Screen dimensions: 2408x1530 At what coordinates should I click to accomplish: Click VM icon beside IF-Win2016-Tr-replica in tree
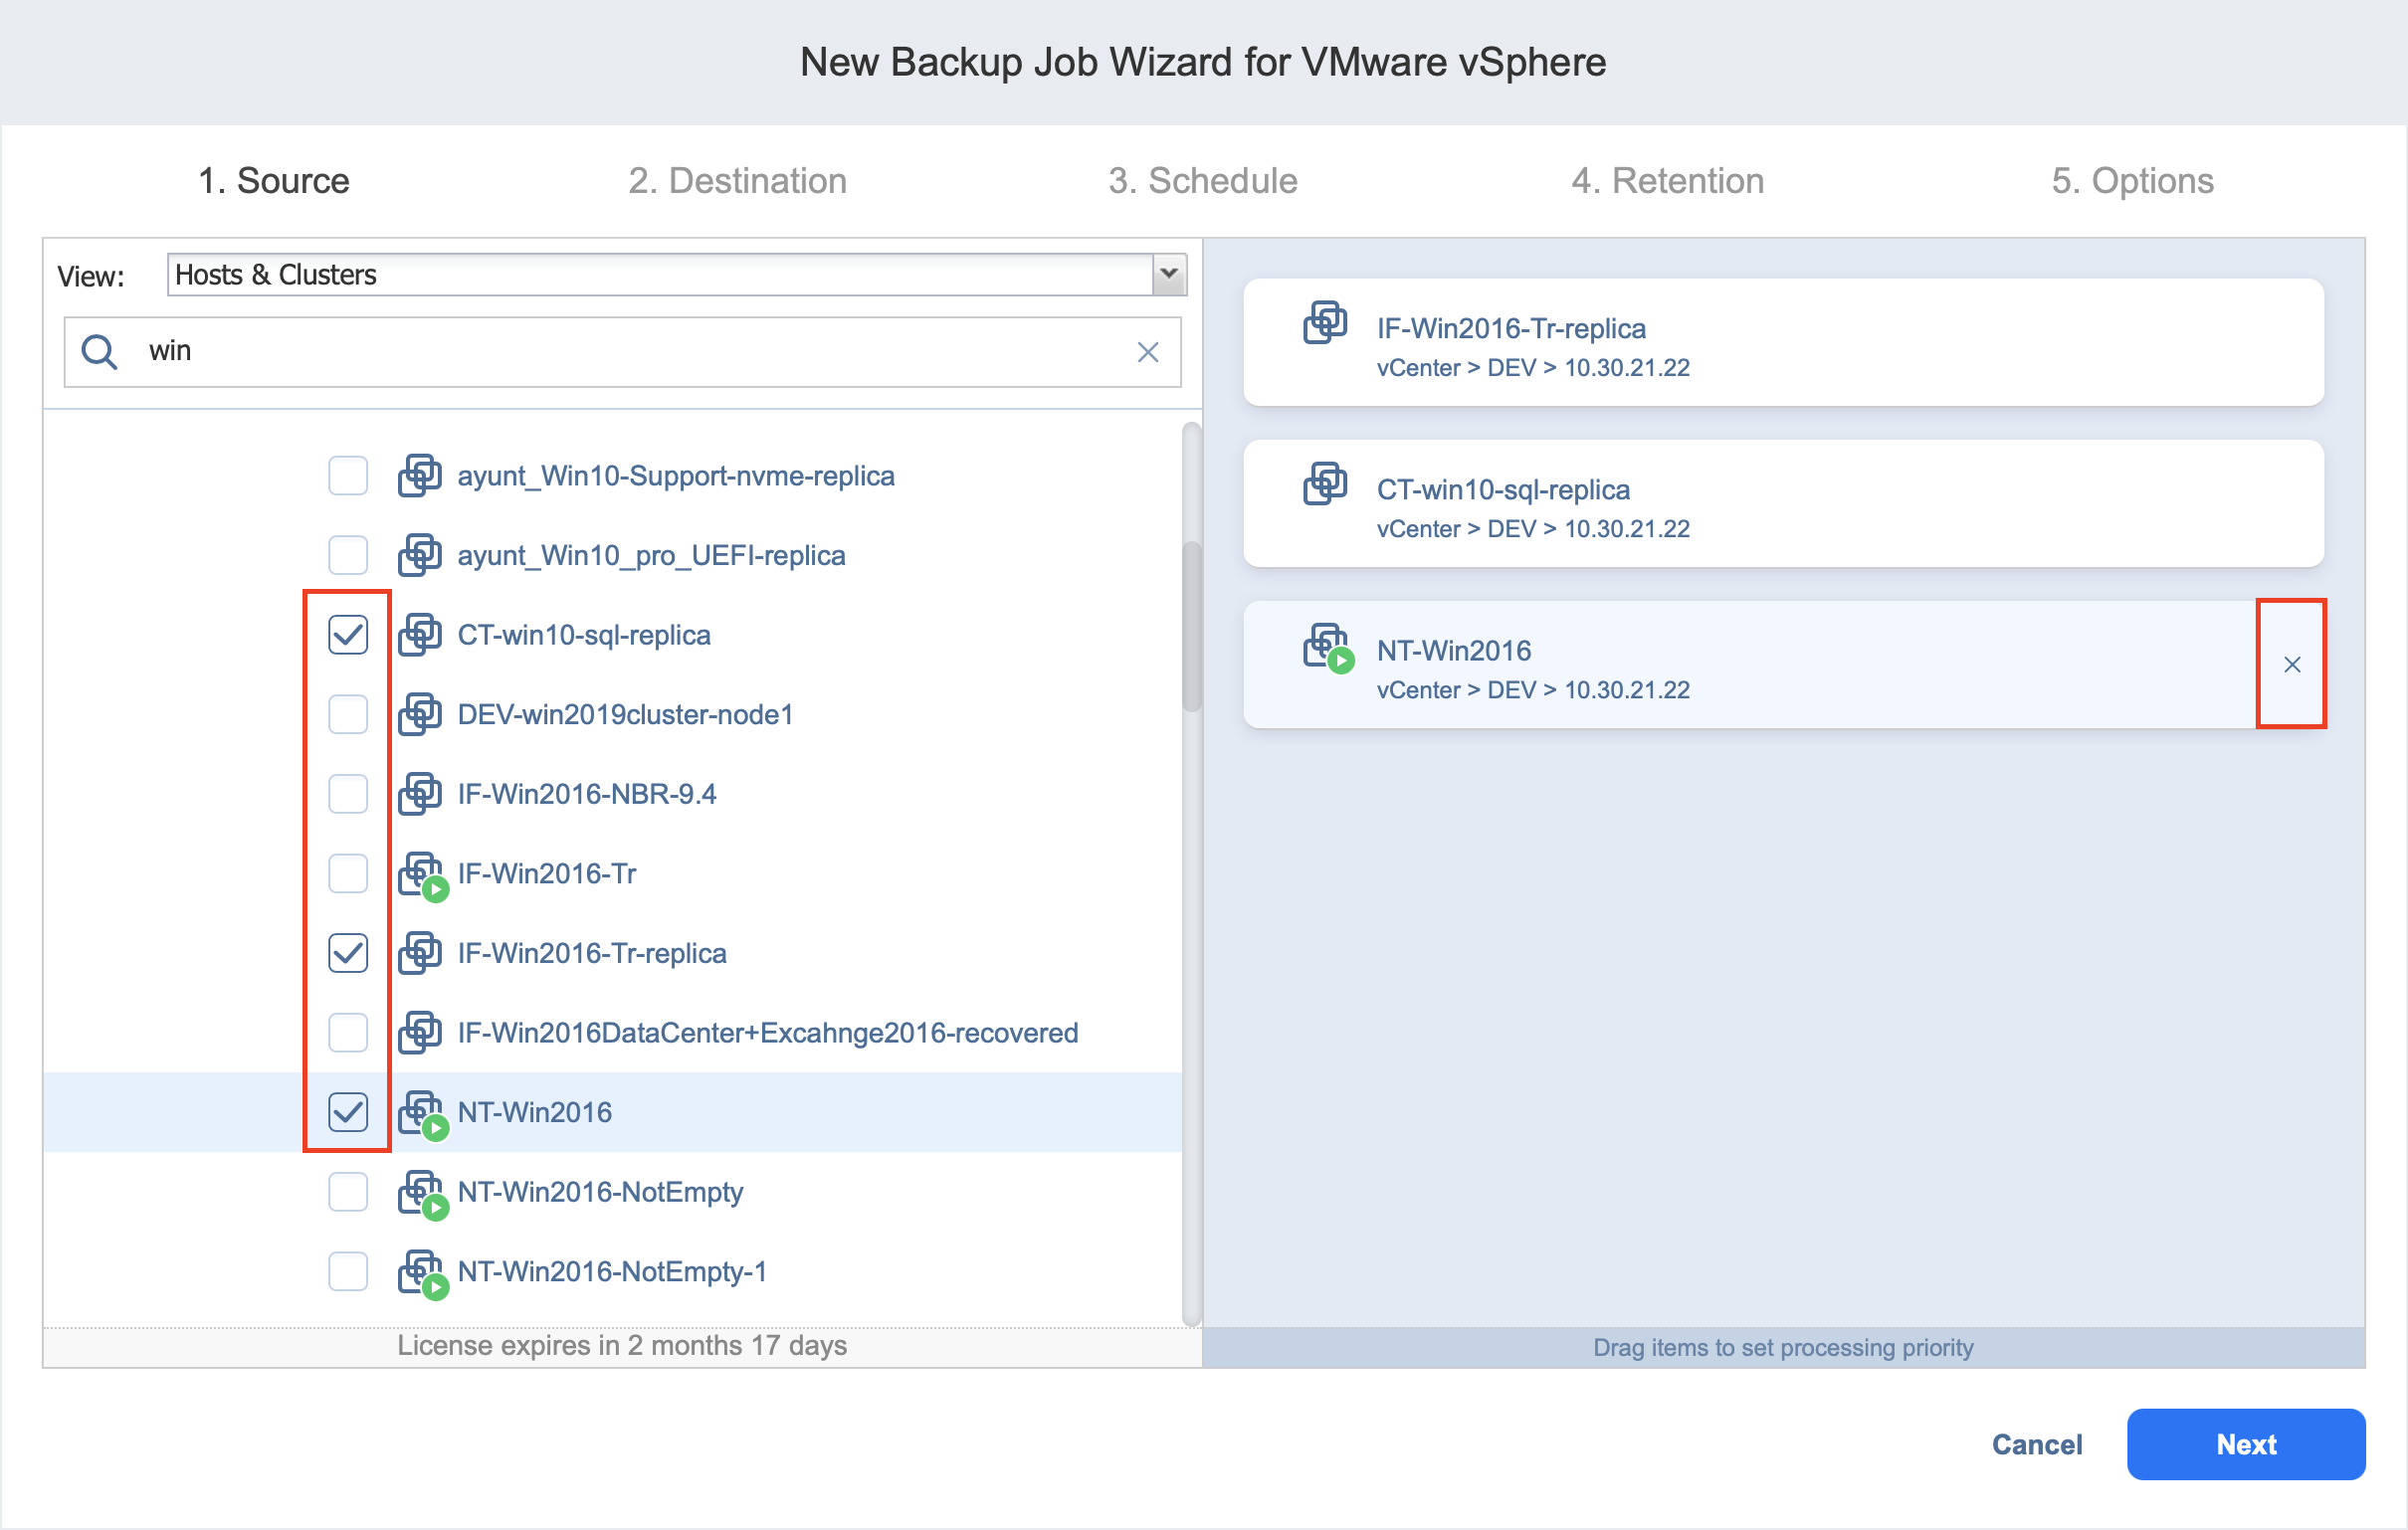coord(420,953)
